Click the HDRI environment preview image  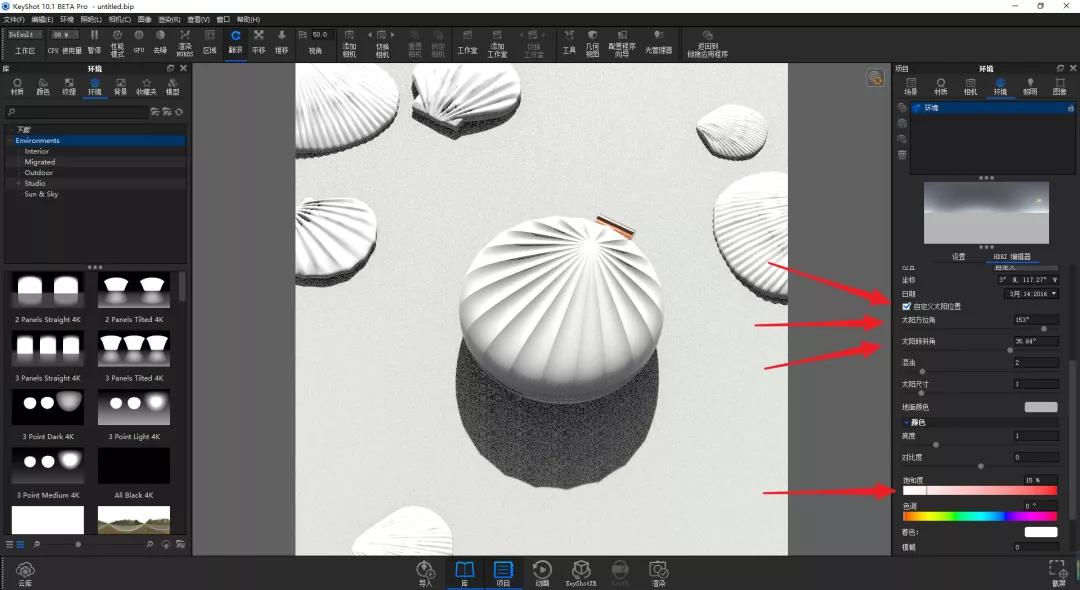(986, 213)
